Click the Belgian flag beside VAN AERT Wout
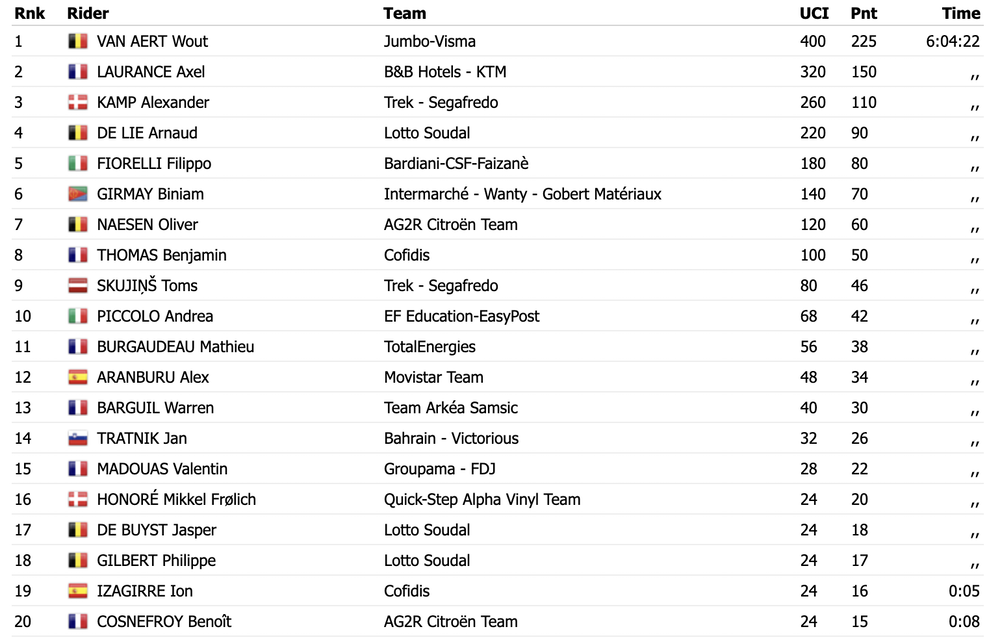This screenshot has width=1000, height=642. coord(78,41)
